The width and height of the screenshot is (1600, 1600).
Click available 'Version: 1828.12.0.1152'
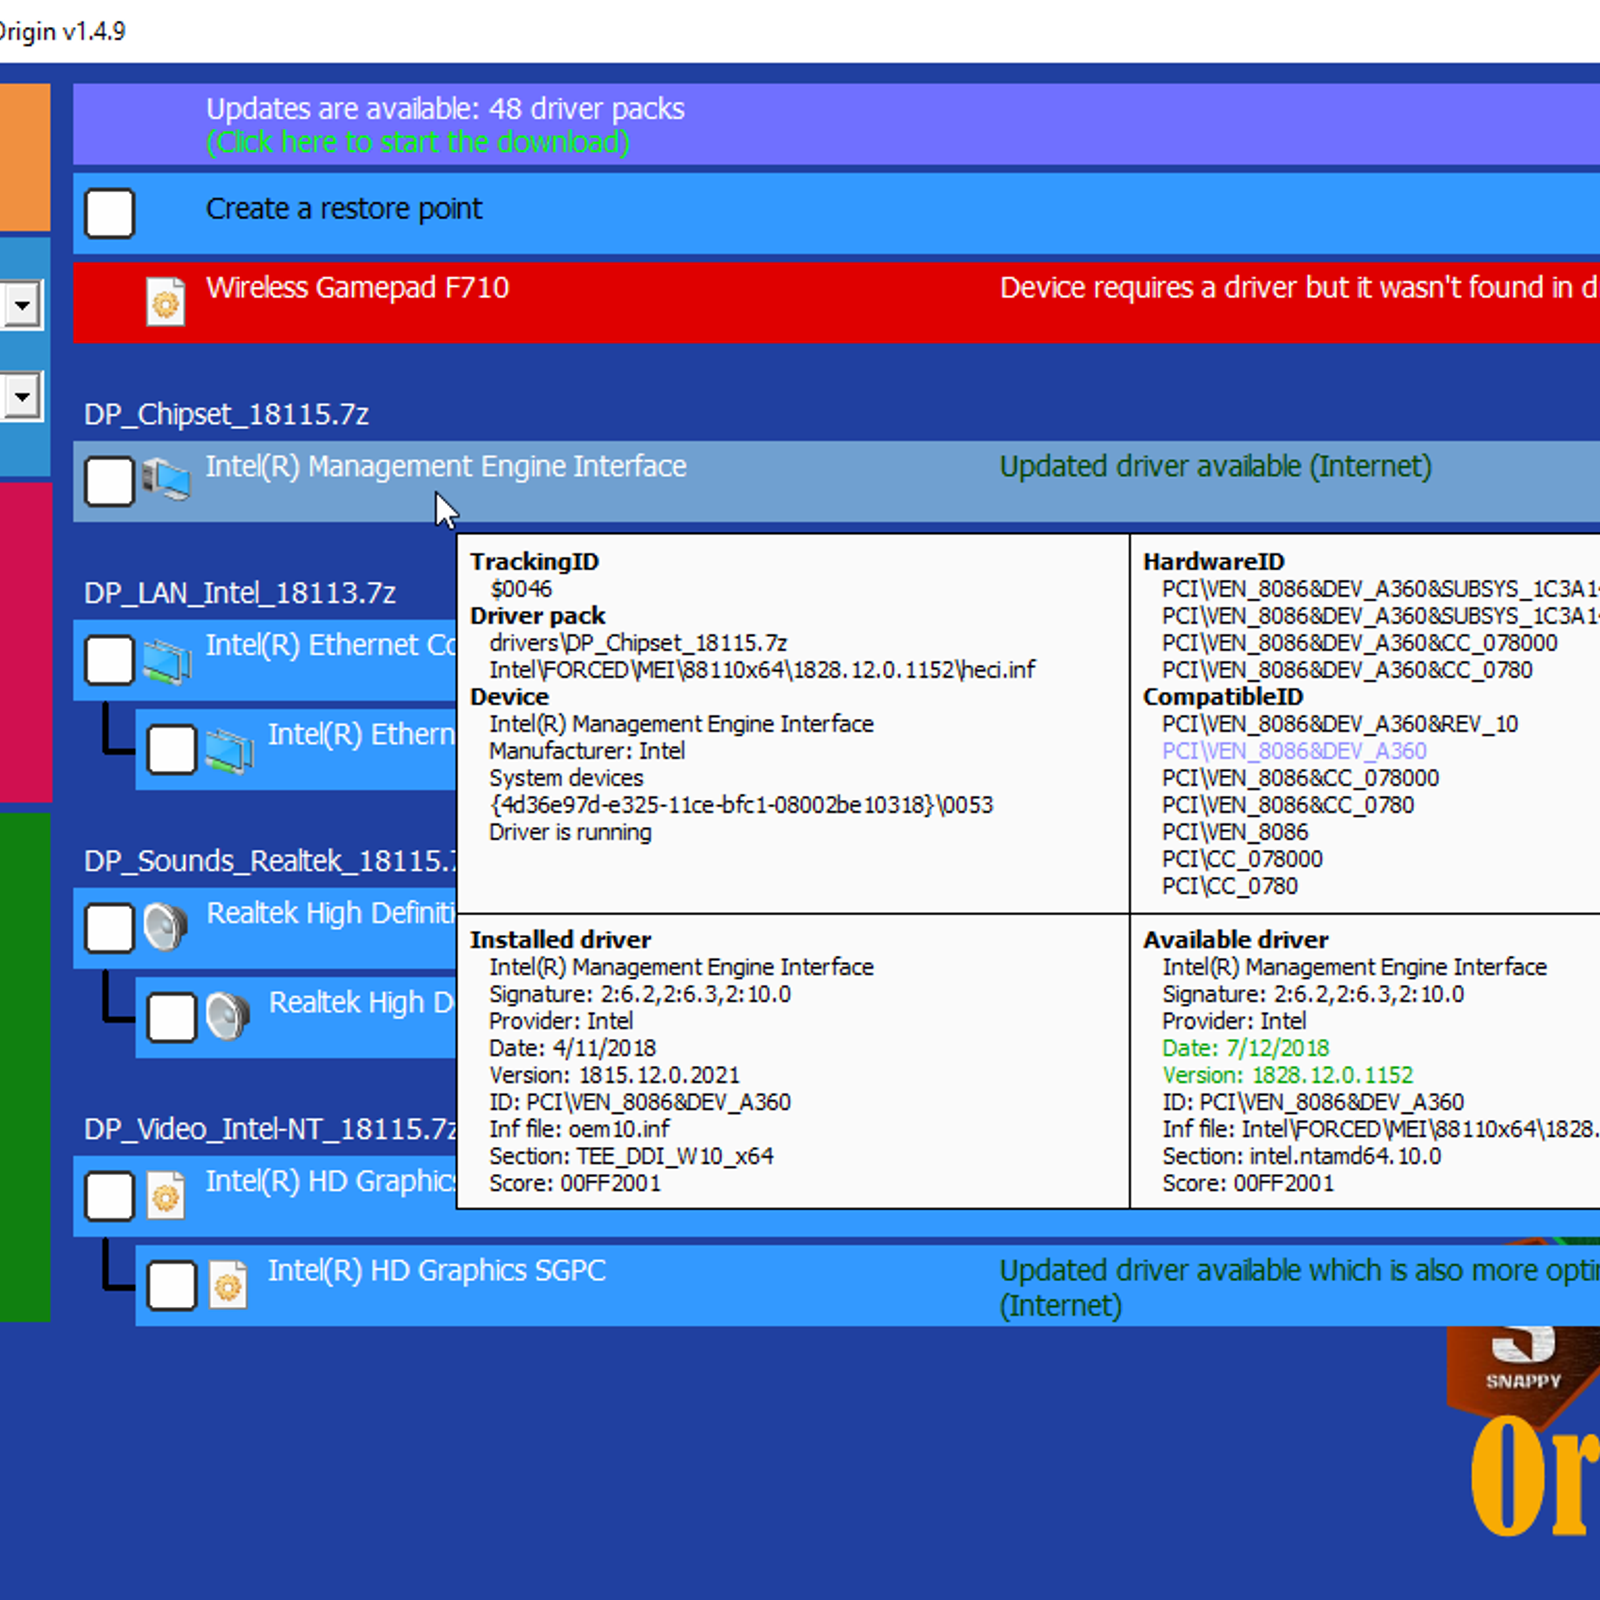tap(1287, 1075)
